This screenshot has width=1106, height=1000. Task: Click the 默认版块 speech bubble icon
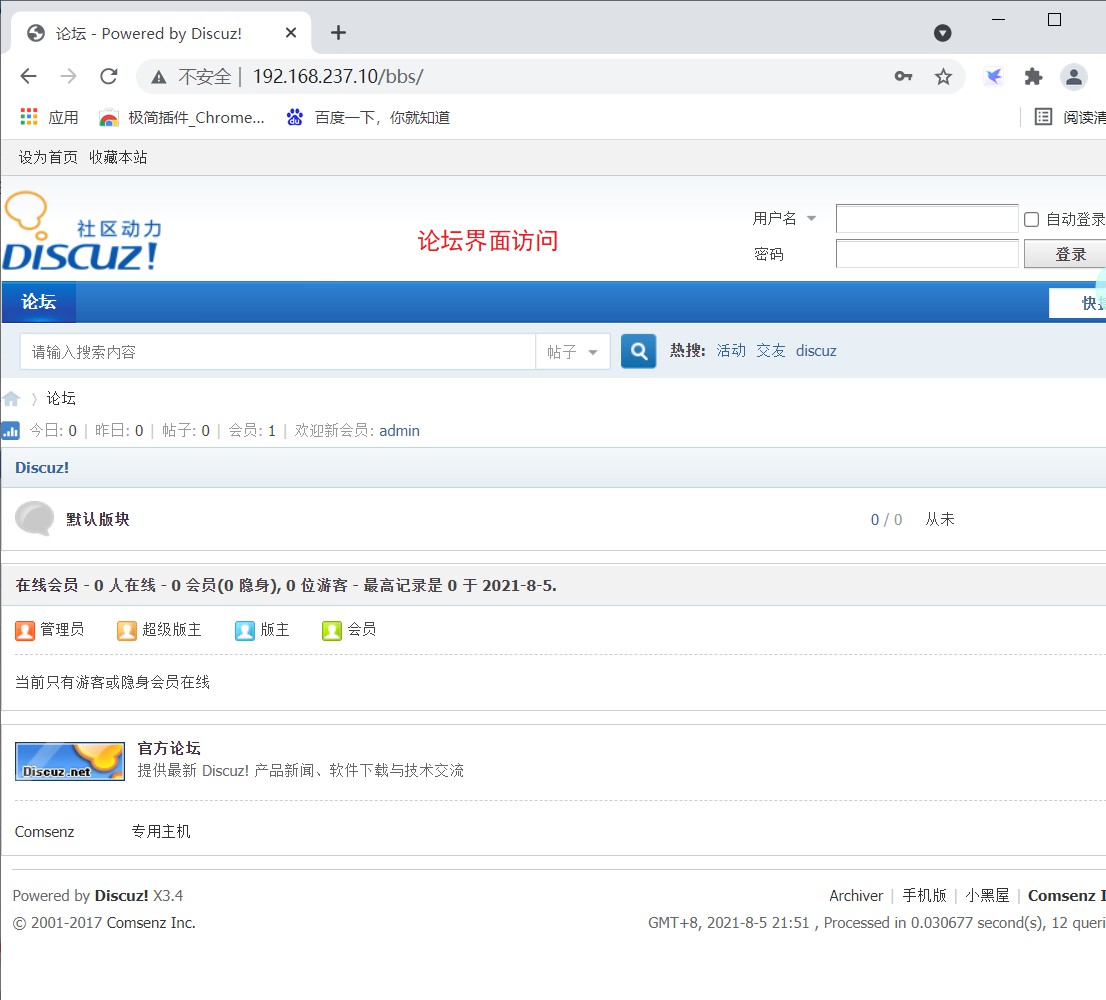[35, 519]
